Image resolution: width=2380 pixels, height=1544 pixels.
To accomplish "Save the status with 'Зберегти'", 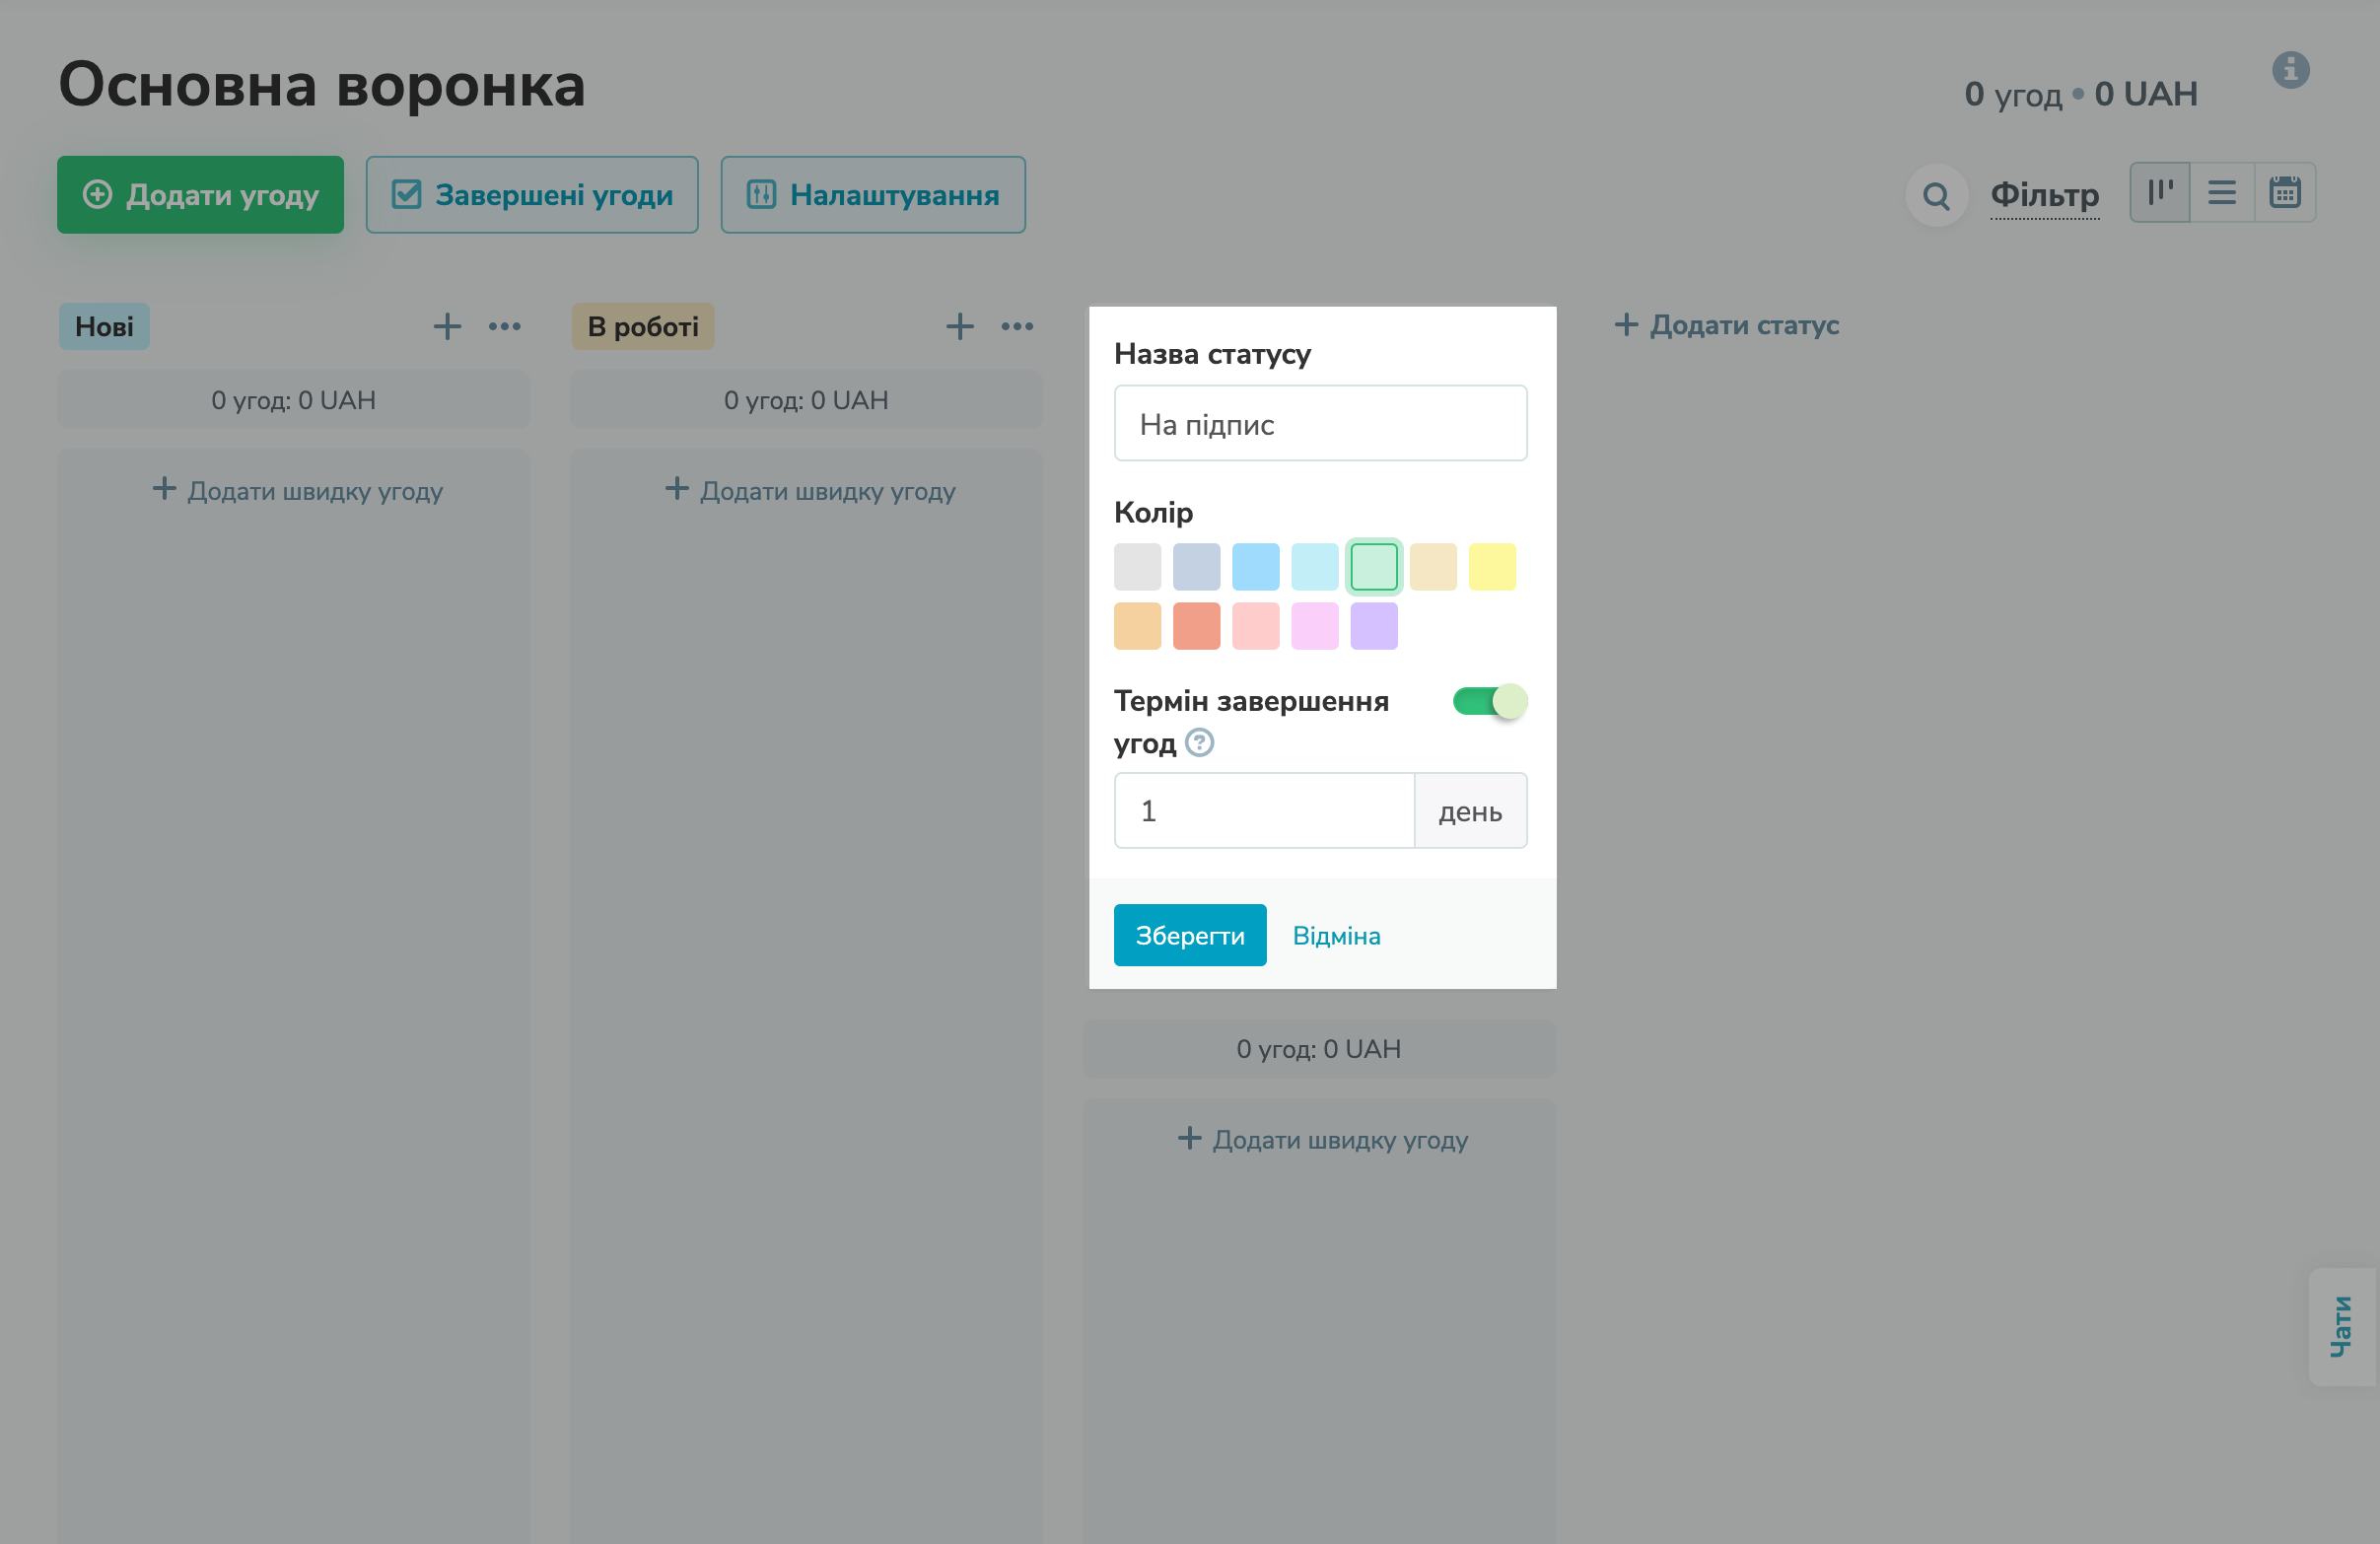I will 1190,935.
